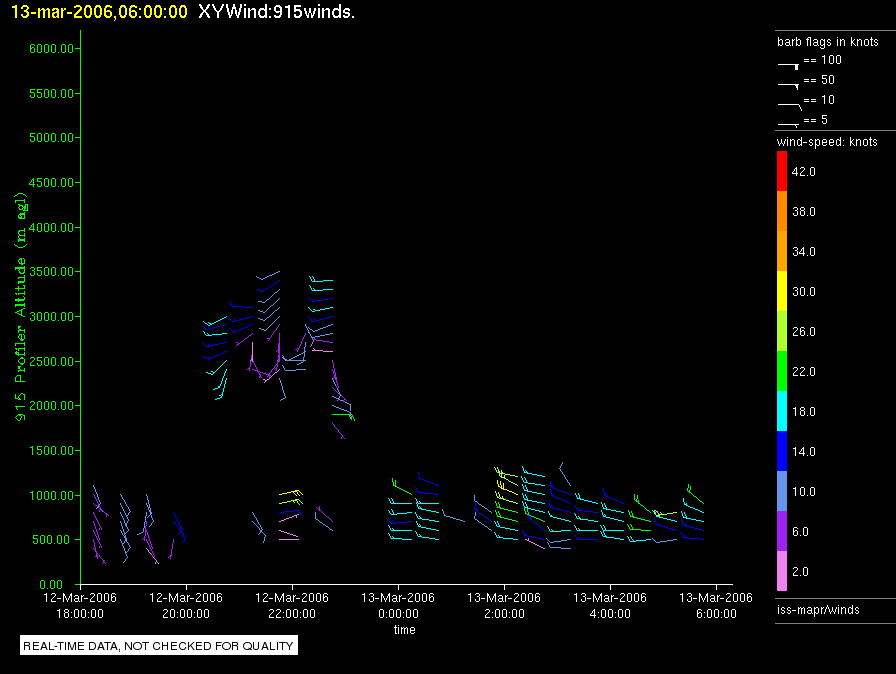Click the 13-Mar-2006 0:00:00 time label
896x674 pixels.
click(398, 605)
